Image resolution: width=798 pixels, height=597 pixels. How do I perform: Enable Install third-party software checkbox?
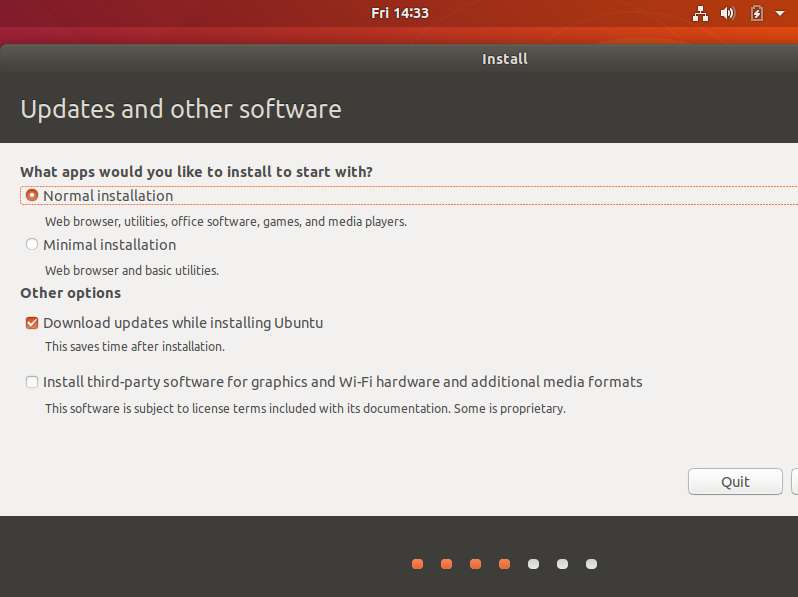pos(33,382)
